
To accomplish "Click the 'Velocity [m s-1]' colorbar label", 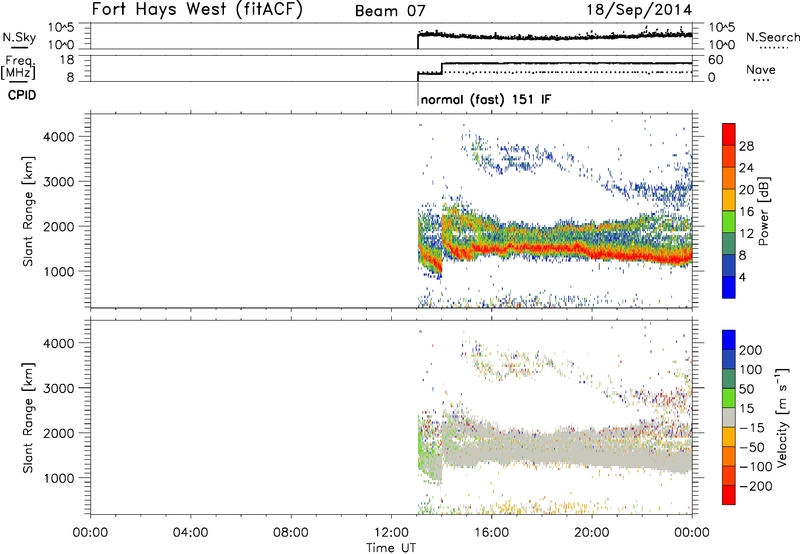I will (x=782, y=417).
